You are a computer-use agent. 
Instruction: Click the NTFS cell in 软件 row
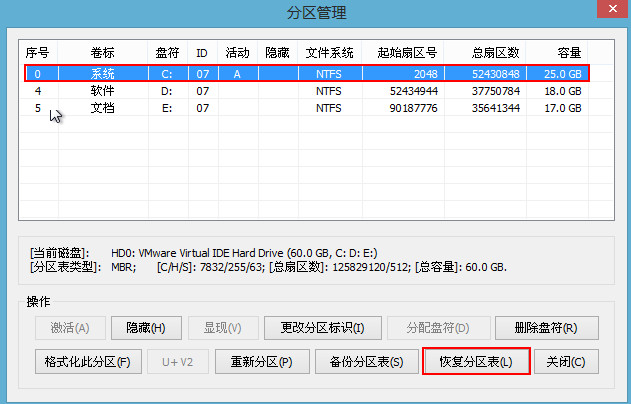[328, 91]
